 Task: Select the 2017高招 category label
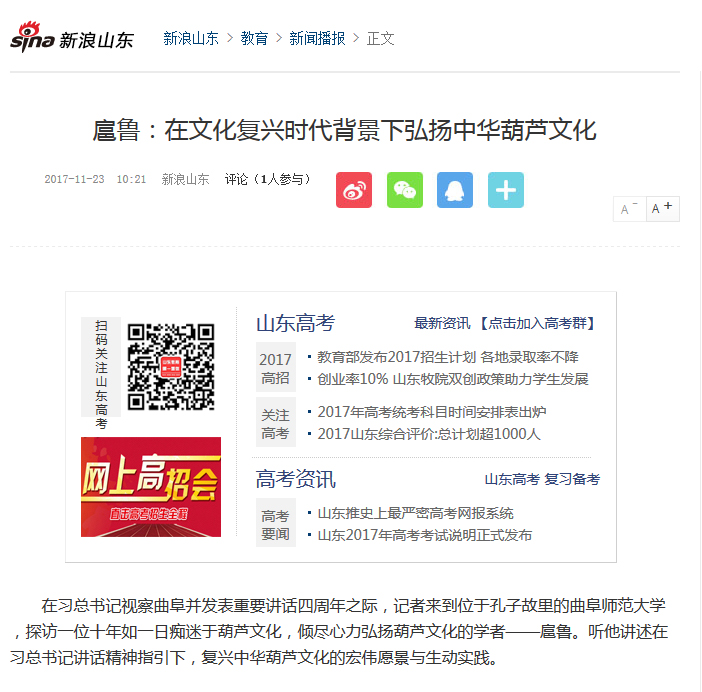276,369
